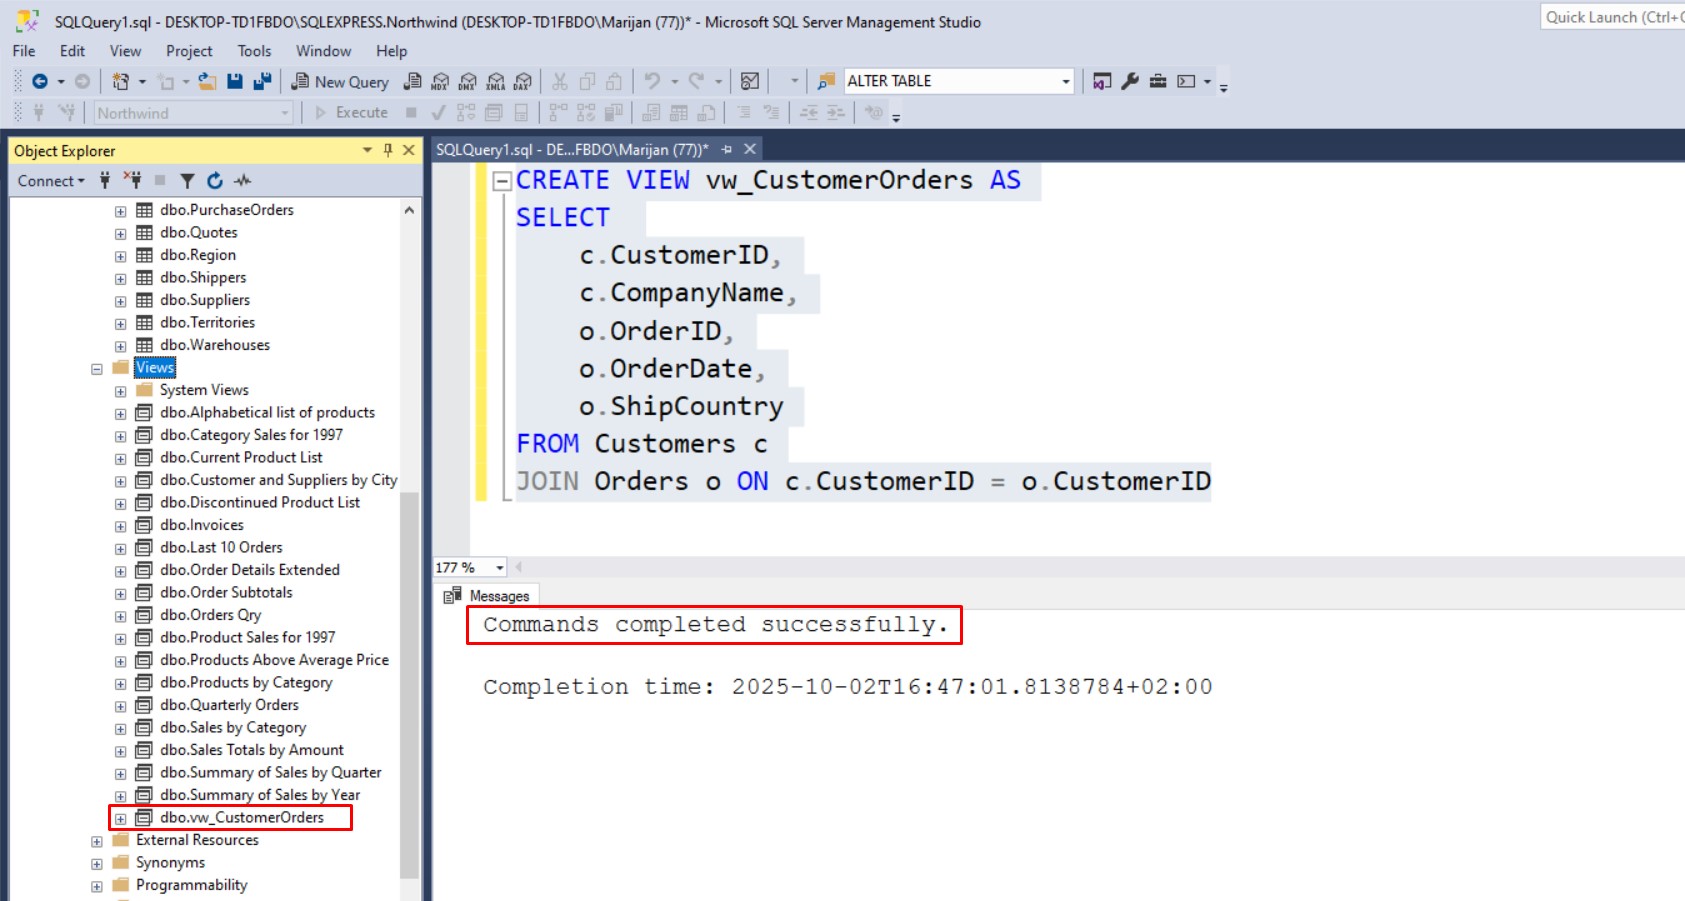
Task: Pin the Object Explorer panel
Action: click(388, 150)
